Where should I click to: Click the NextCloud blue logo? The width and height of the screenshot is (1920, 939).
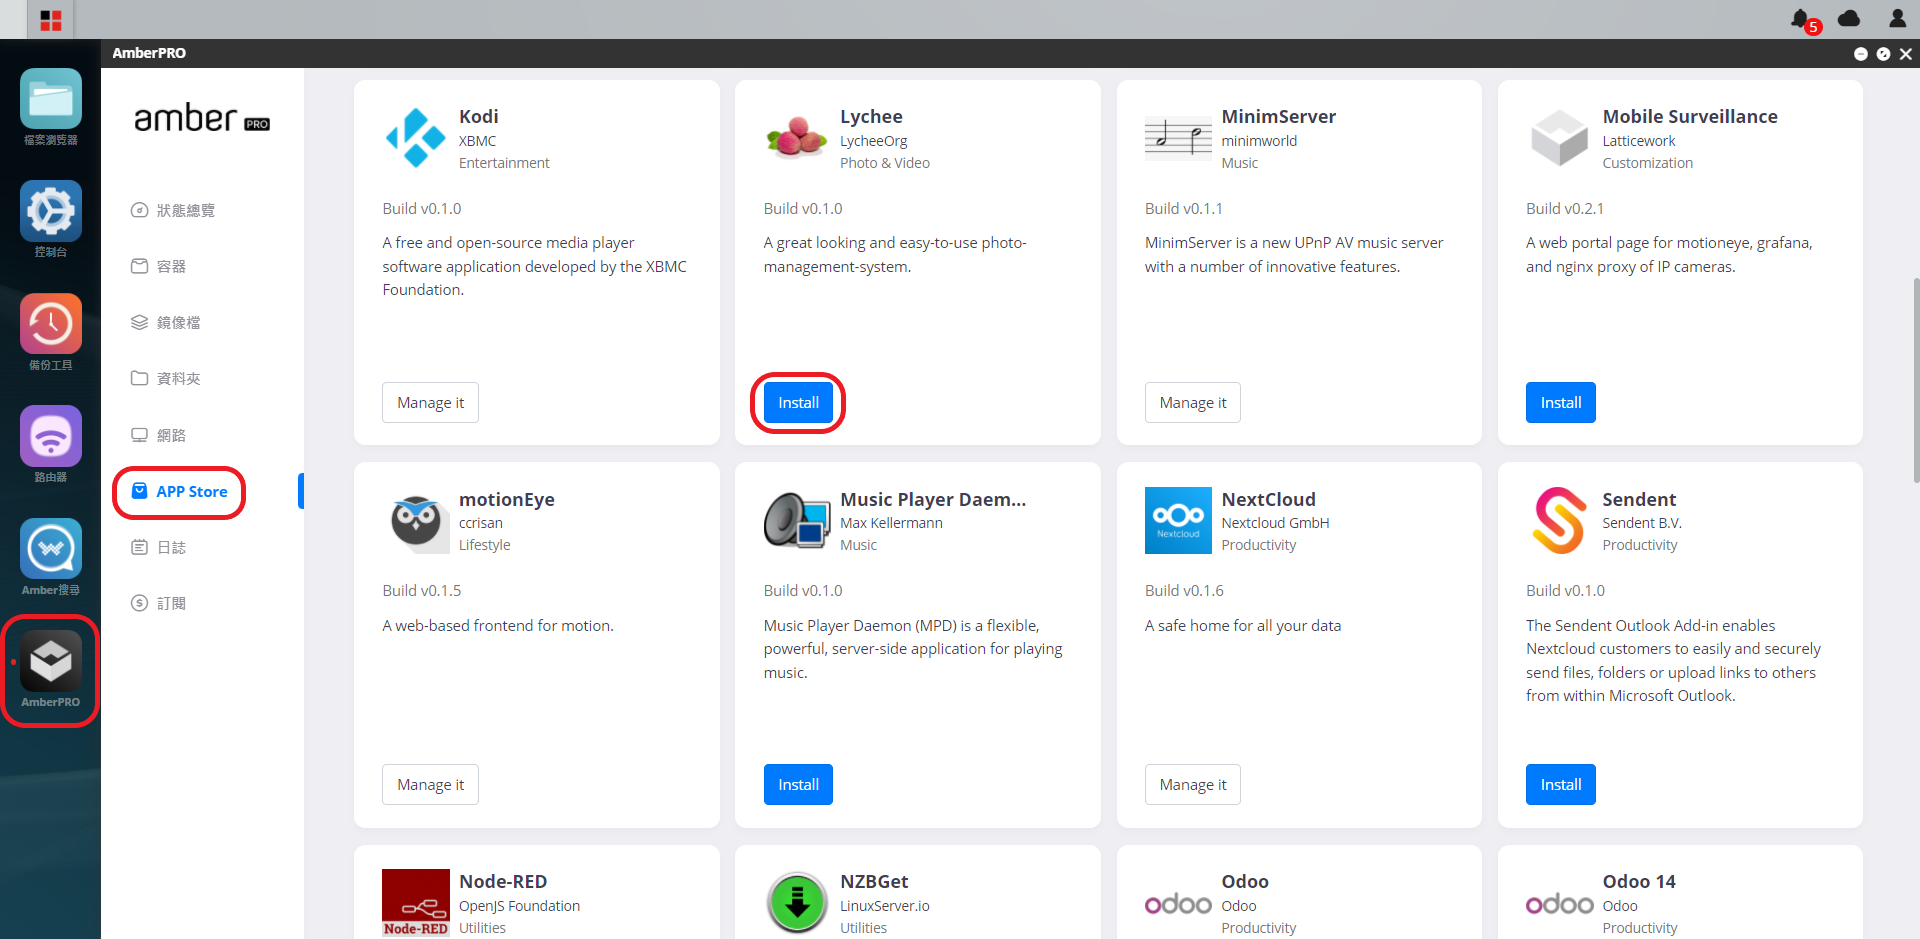coord(1178,521)
